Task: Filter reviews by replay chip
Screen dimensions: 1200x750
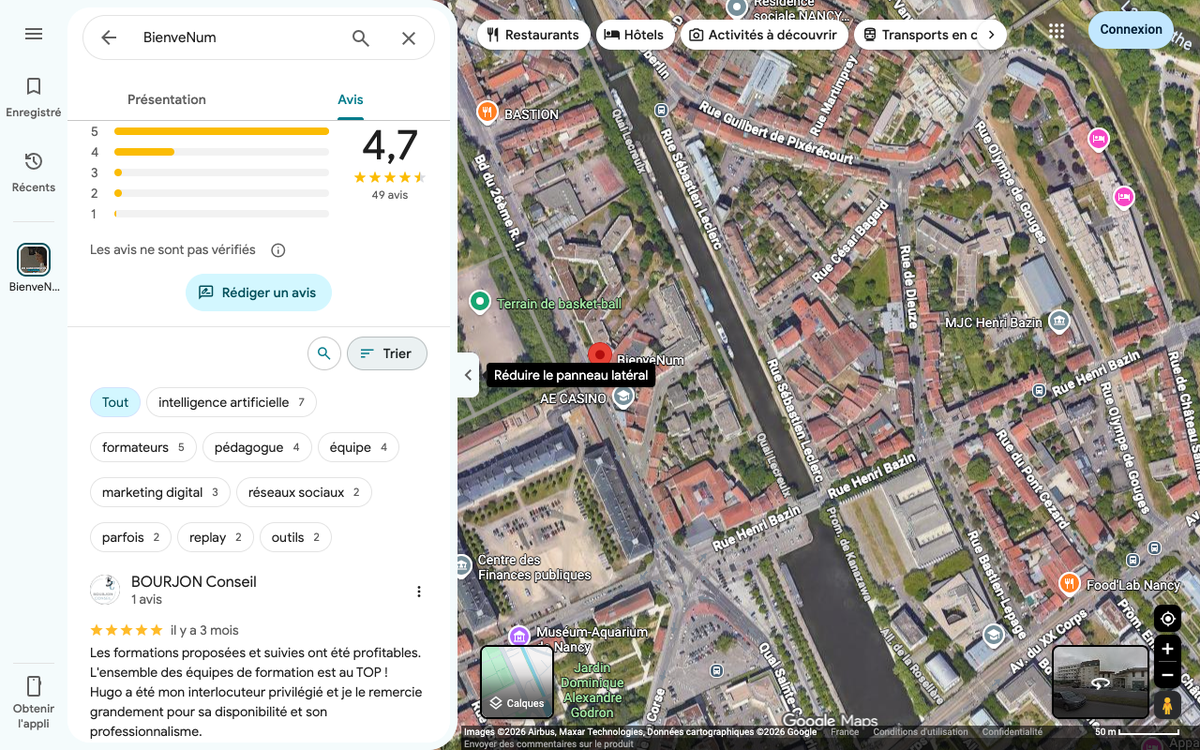Action: pyautogui.click(x=215, y=537)
